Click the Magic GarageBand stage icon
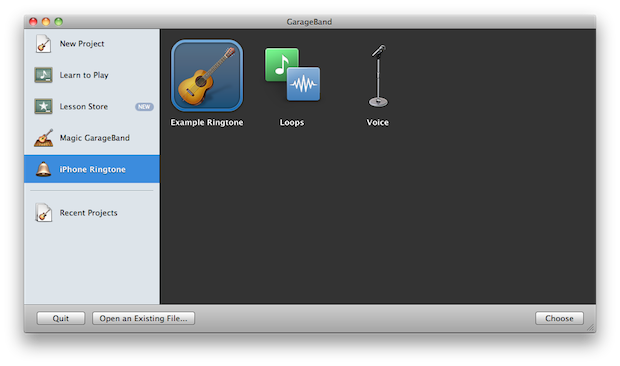This screenshot has width=620, height=366. point(43,138)
